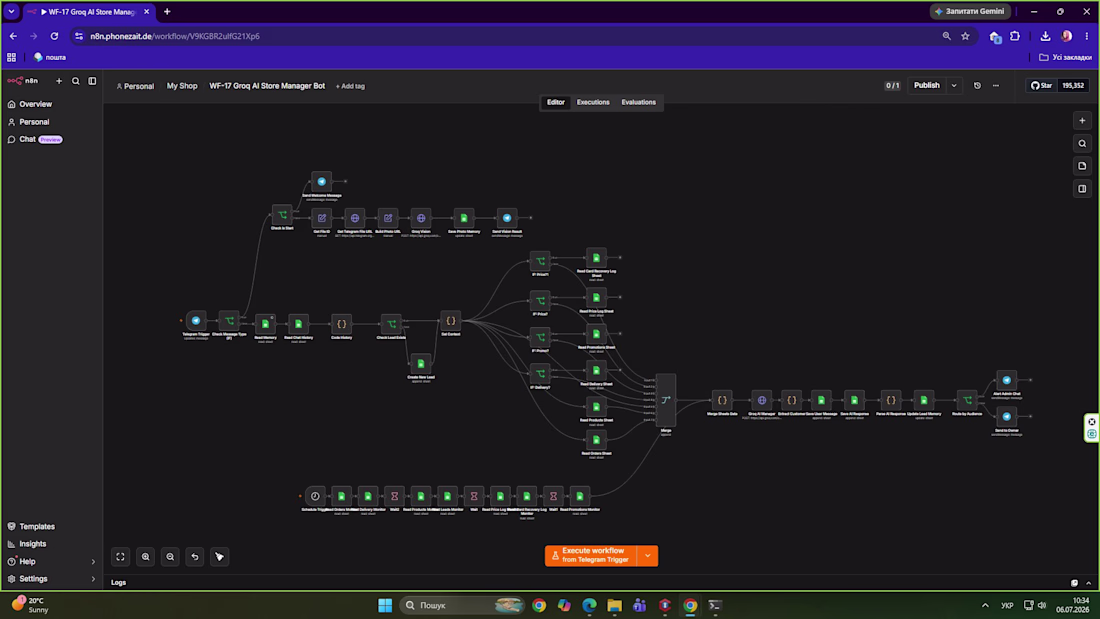
Task: Select the Send Welcome Message Telegram node
Action: [x=321, y=181]
